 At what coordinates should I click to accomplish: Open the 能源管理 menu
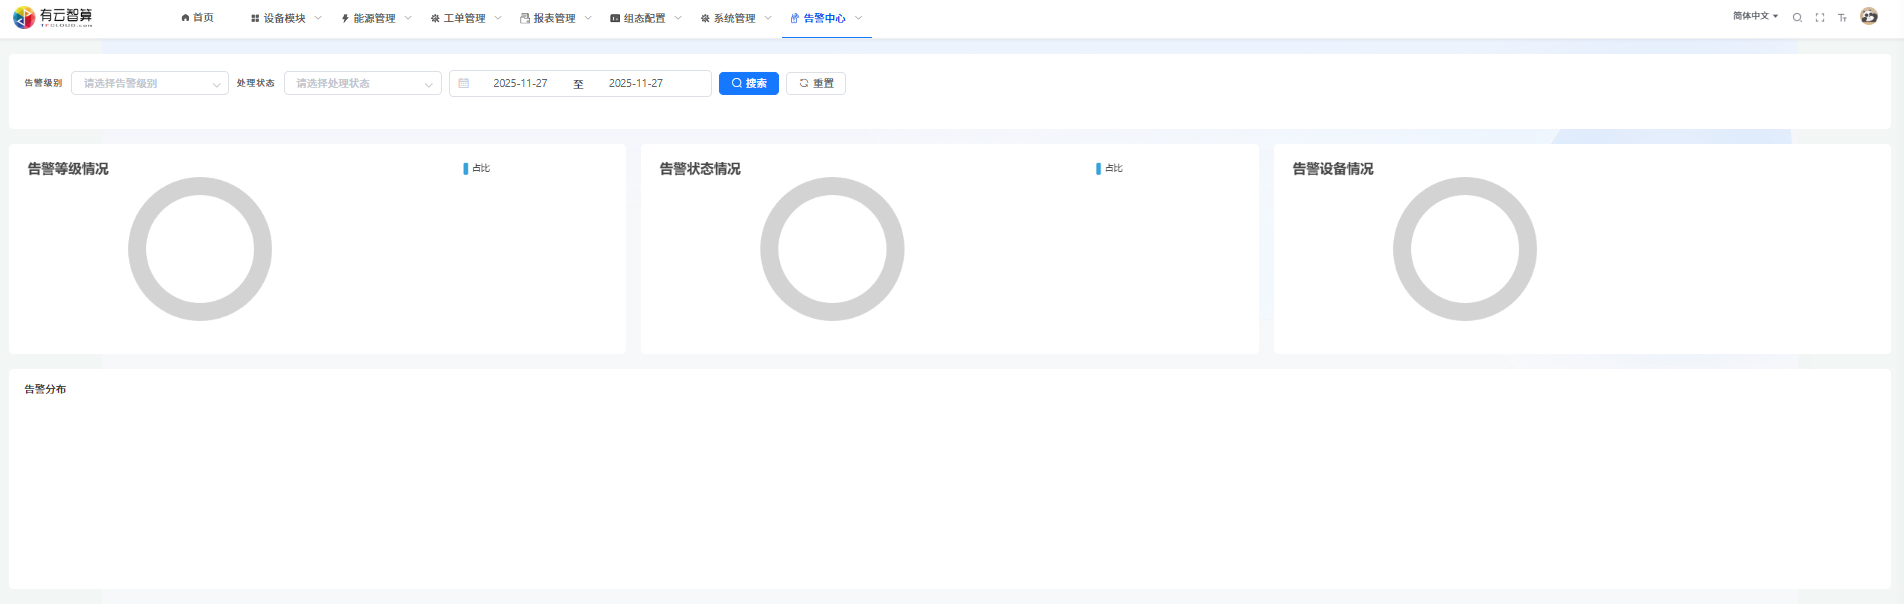tap(375, 18)
